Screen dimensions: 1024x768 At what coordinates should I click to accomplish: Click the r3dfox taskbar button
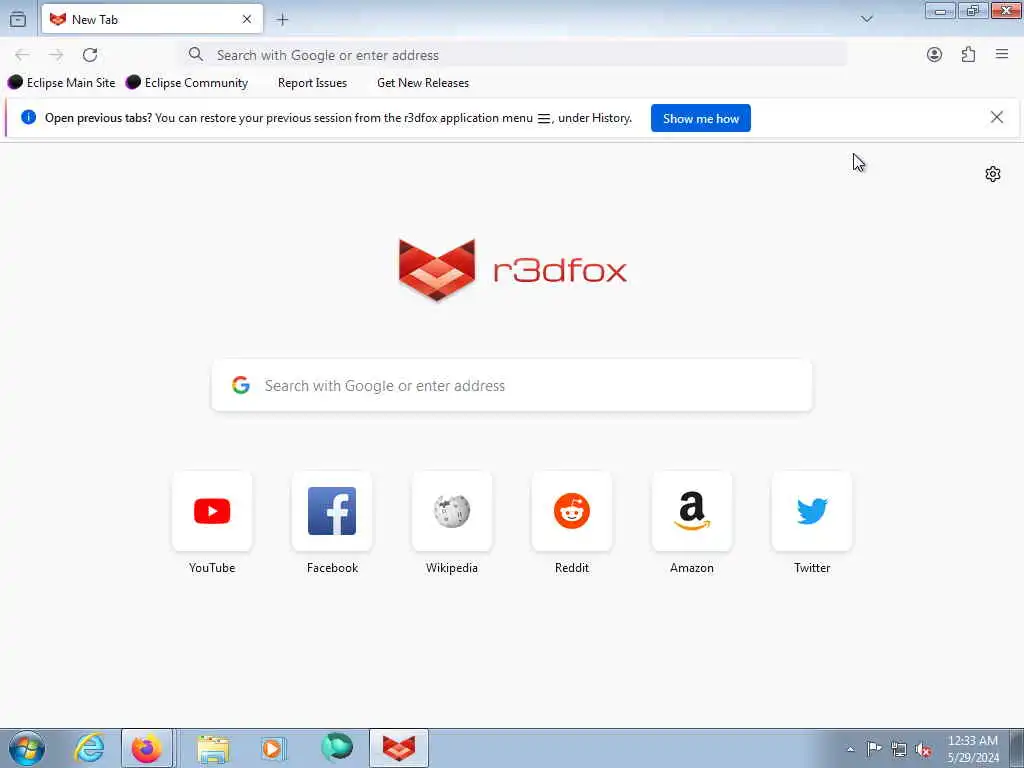tap(399, 748)
